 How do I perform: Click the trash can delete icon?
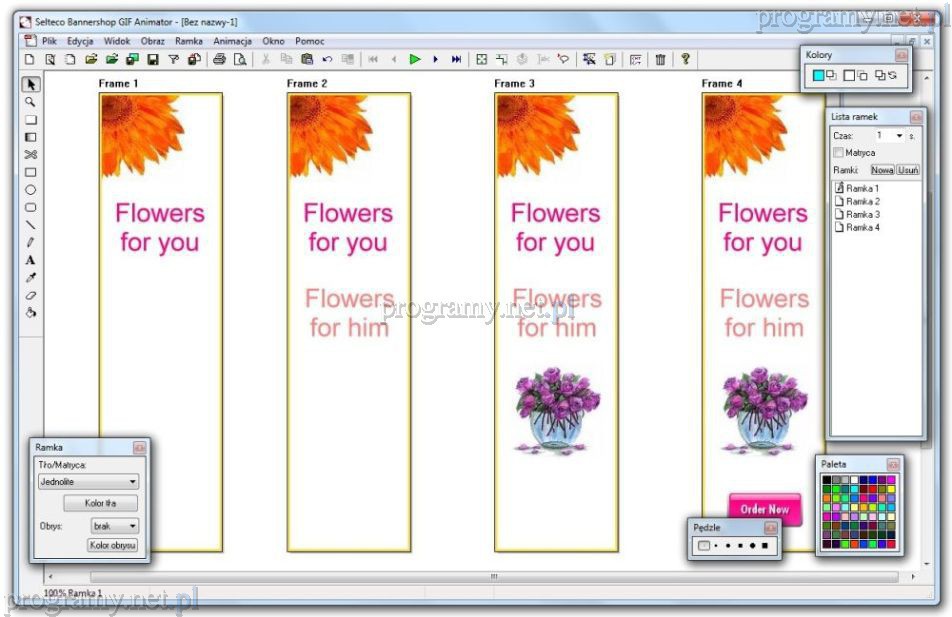coord(660,60)
